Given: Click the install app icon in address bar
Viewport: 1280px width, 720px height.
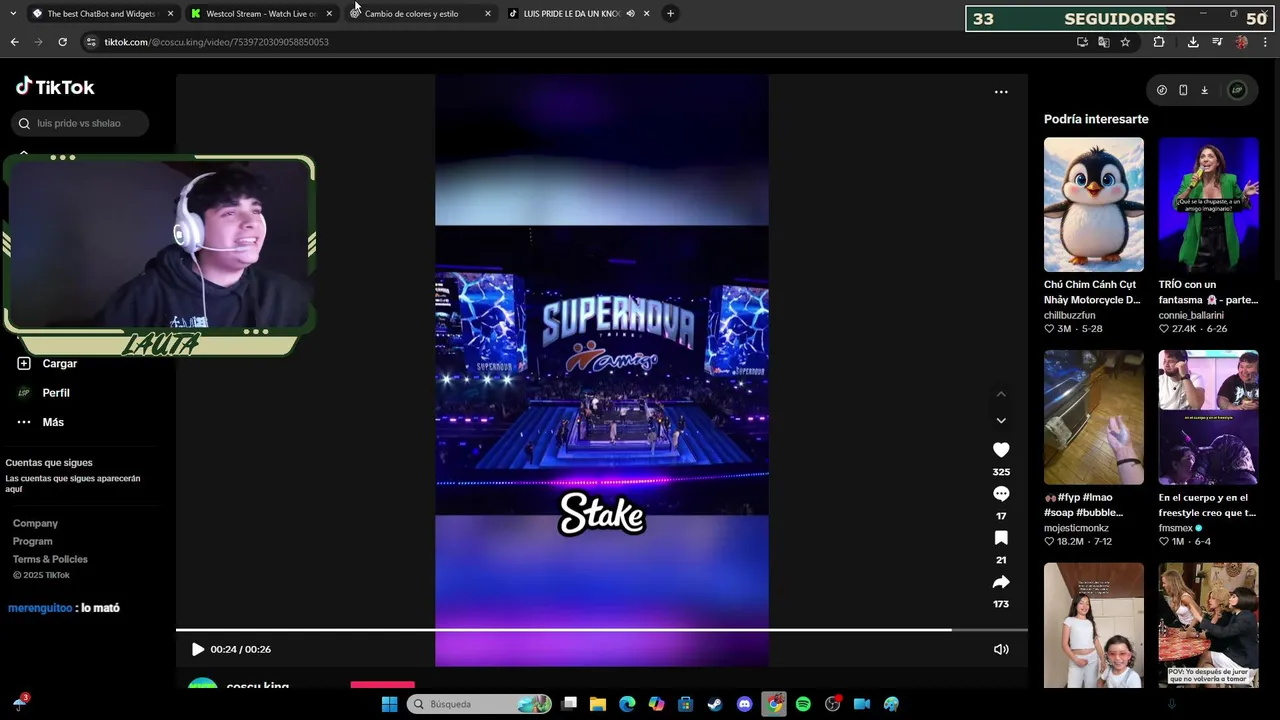Looking at the screenshot, I should point(1082,42).
